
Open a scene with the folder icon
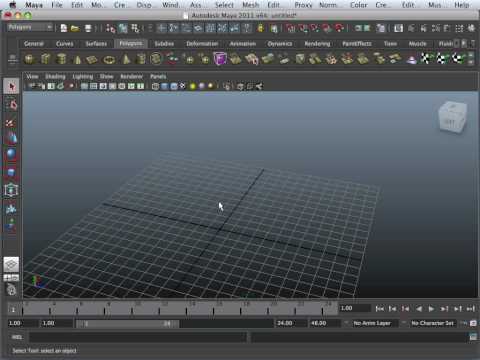coord(75,28)
